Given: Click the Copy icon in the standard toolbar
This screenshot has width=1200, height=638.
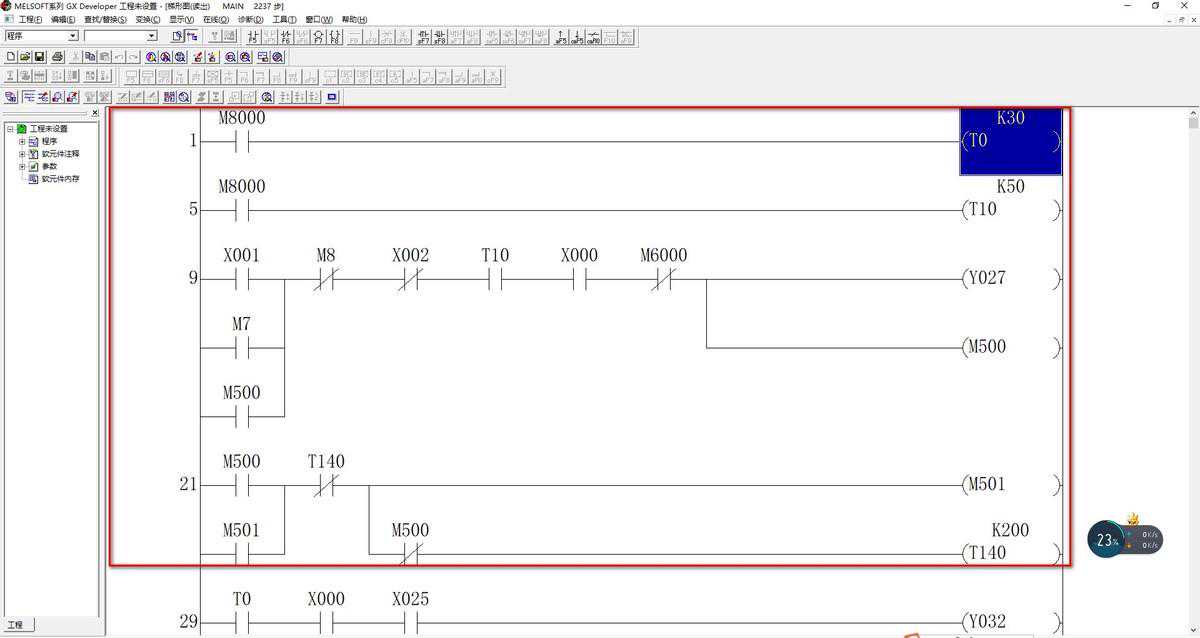Looking at the screenshot, I should tap(90, 57).
